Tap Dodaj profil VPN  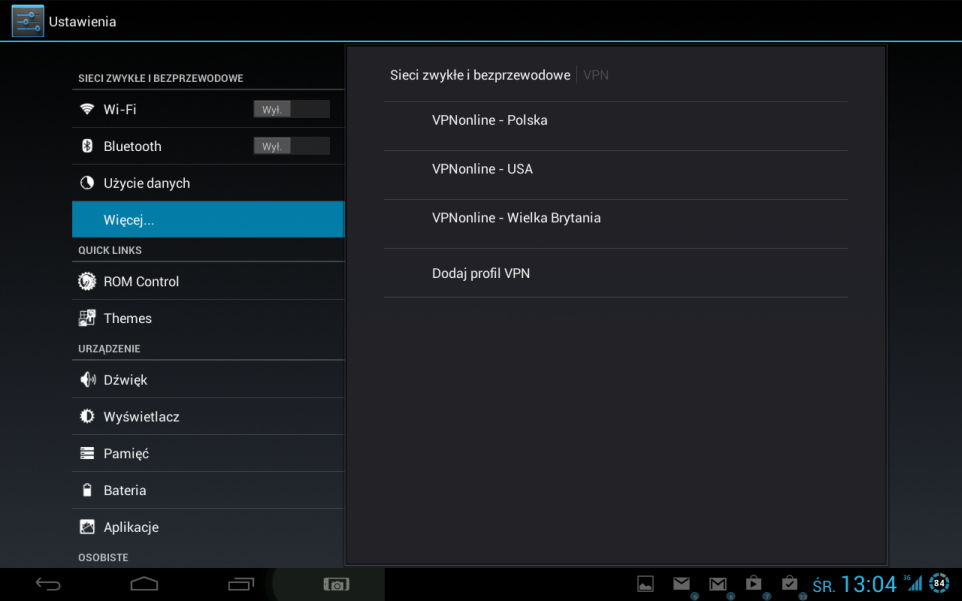[x=615, y=273]
